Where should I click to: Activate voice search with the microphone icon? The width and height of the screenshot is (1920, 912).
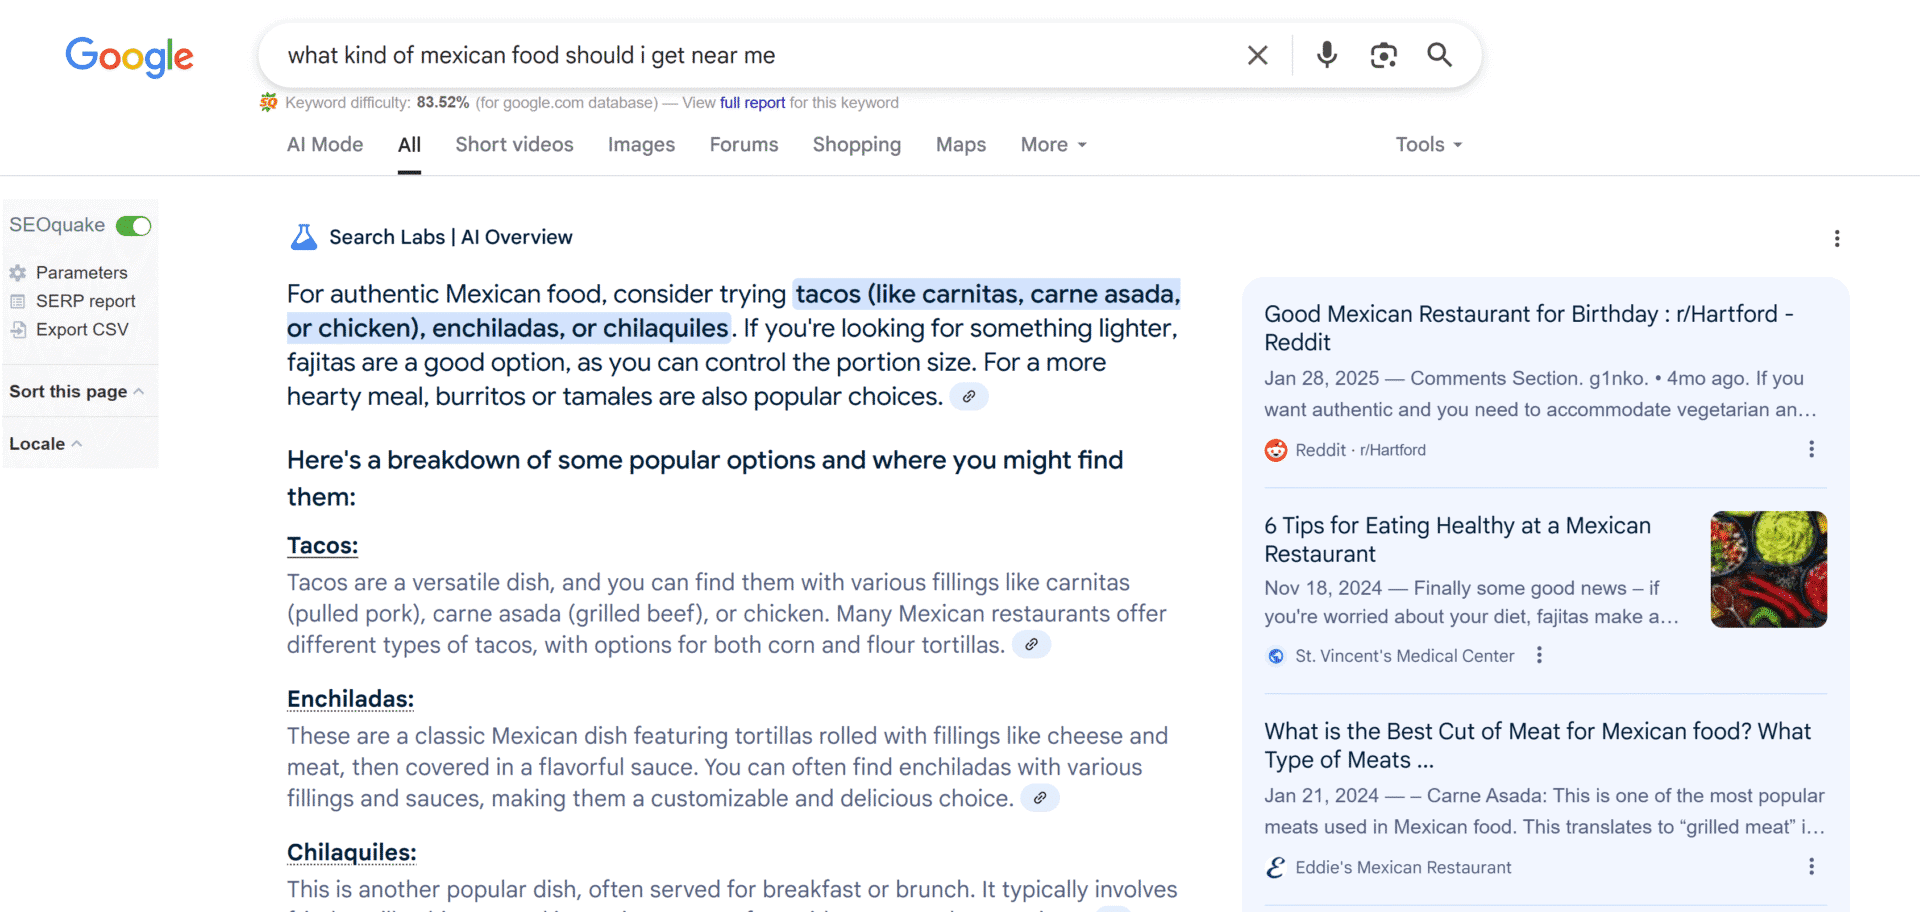1327,55
